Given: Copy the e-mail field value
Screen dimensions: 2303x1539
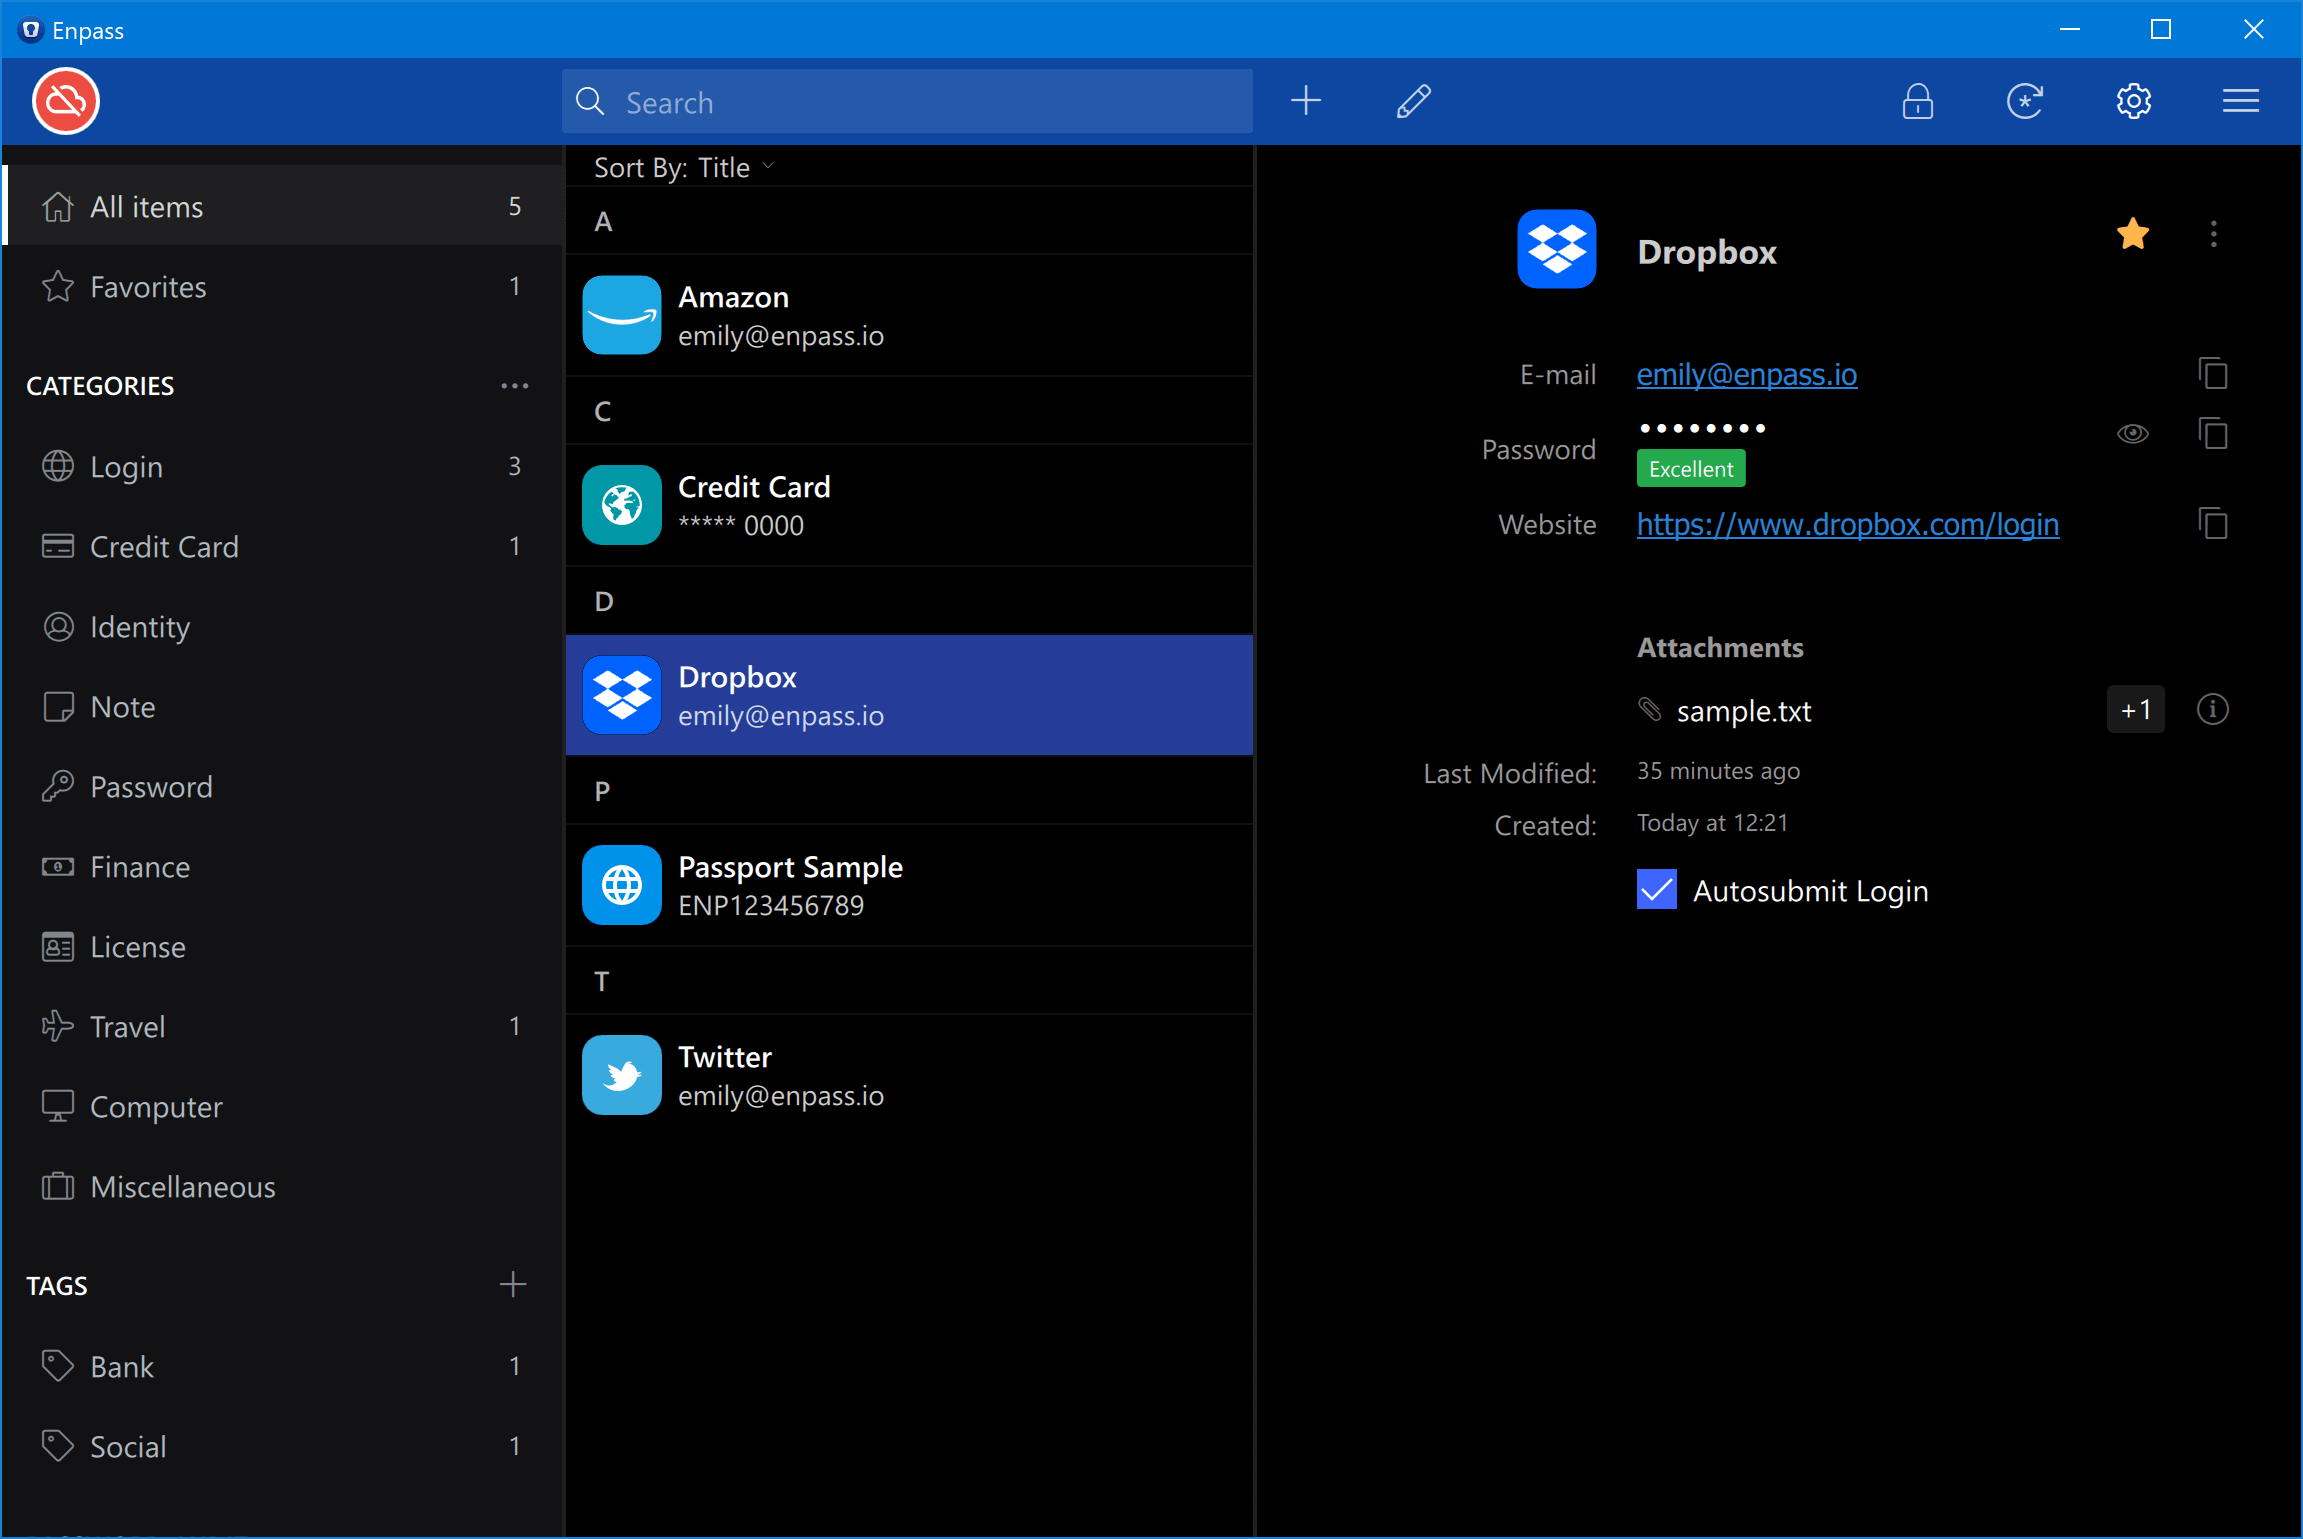Looking at the screenshot, I should pos(2213,374).
